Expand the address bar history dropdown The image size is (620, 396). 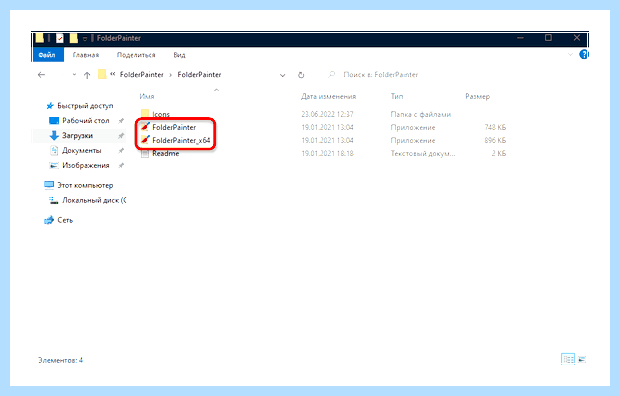[x=282, y=75]
